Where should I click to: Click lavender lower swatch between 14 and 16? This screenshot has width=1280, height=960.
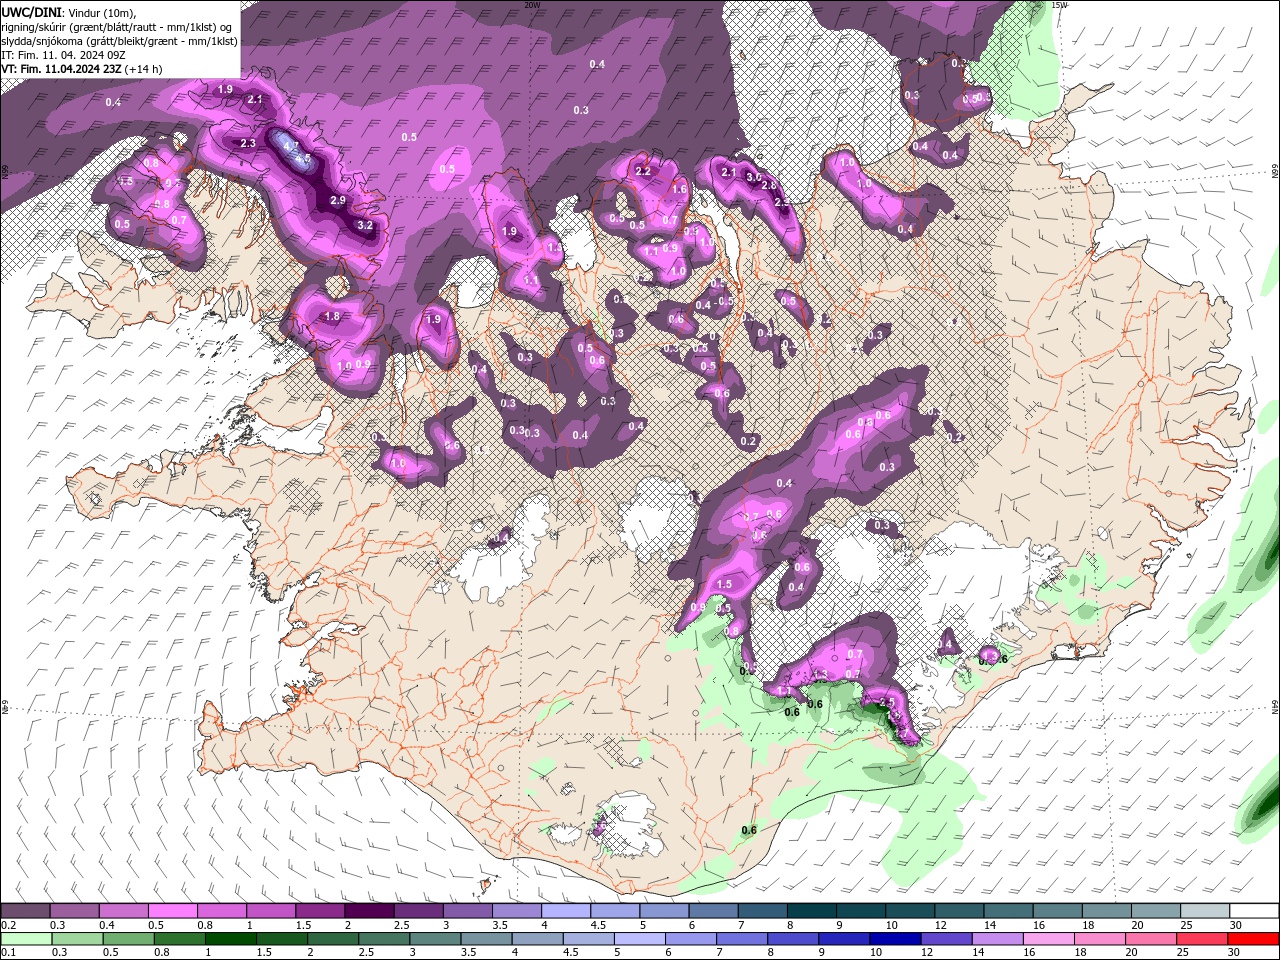(998, 938)
